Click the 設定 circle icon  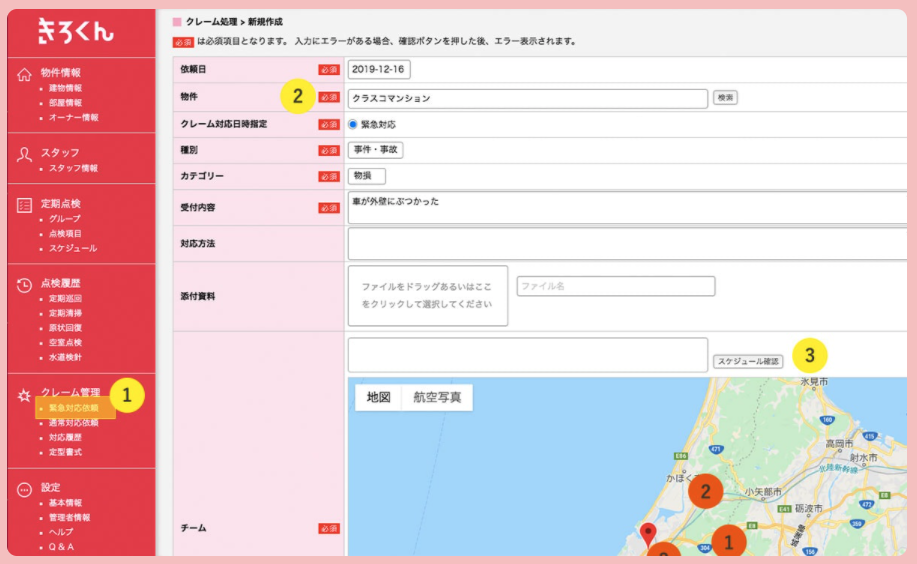tap(24, 490)
